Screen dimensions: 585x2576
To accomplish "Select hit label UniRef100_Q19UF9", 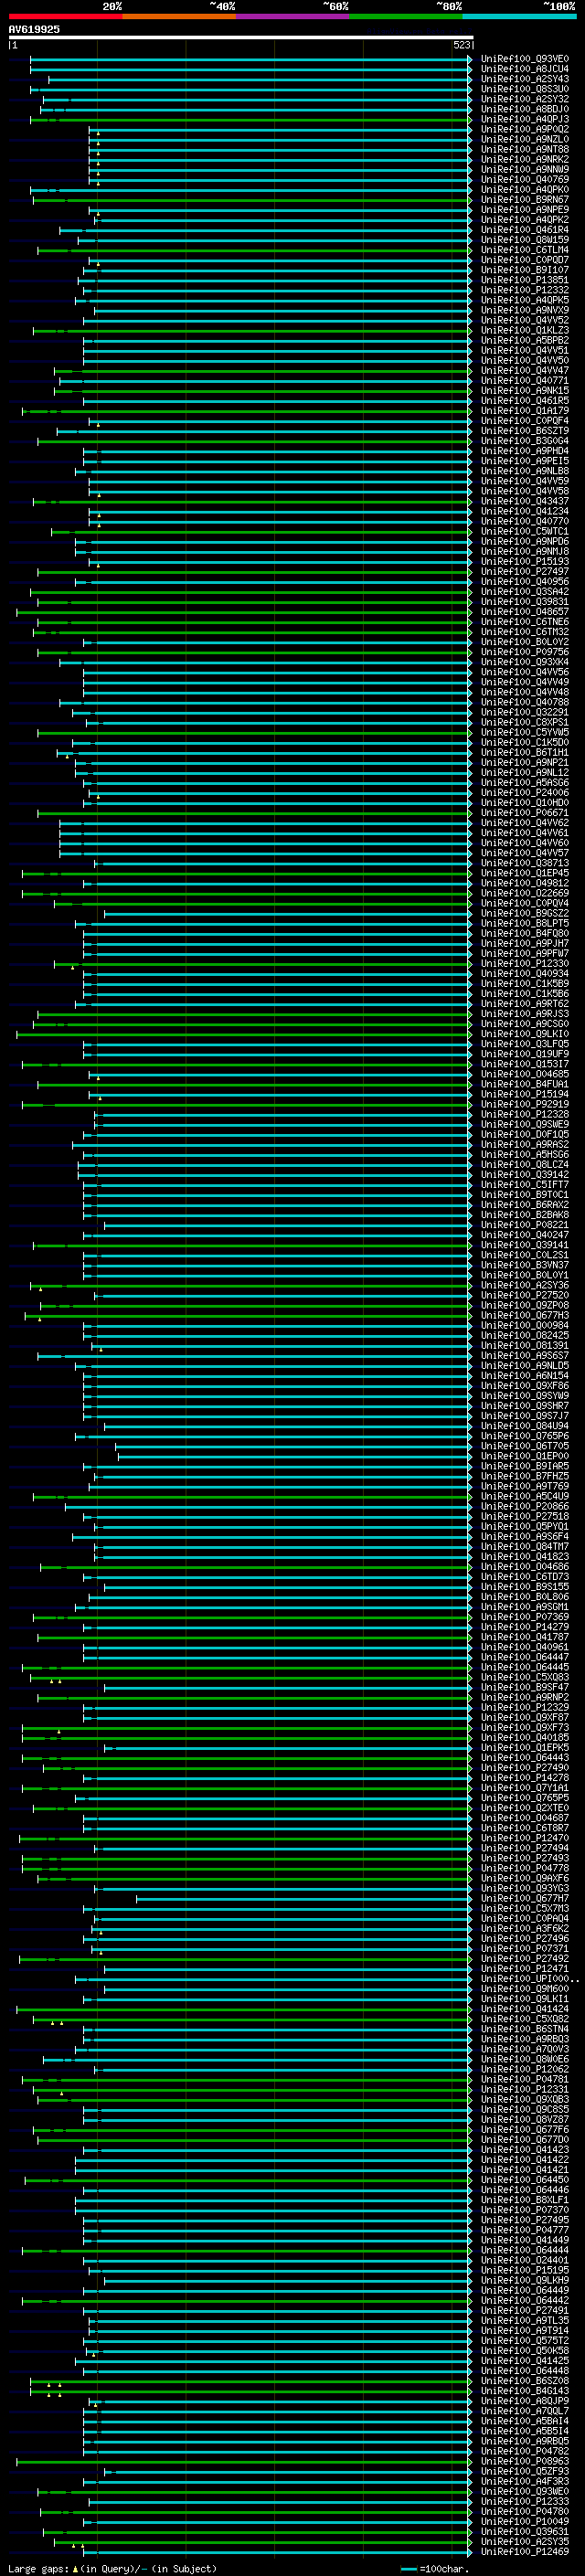I will point(525,1053).
